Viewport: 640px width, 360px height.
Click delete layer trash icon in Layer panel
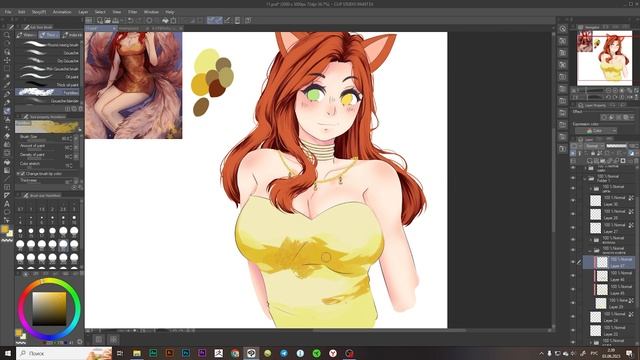pos(636,161)
